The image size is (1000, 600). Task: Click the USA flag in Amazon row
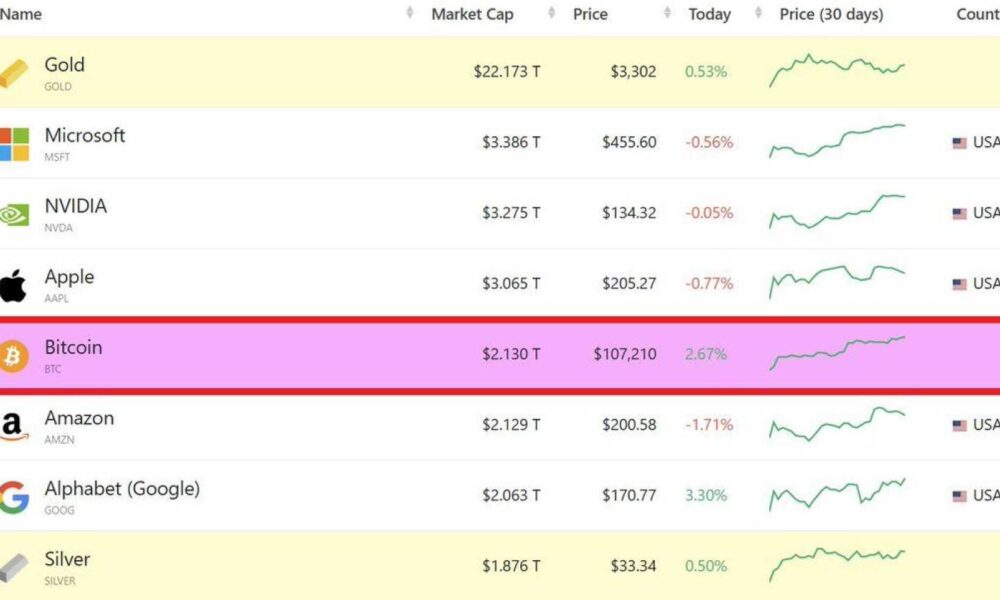pyautogui.click(x=959, y=425)
